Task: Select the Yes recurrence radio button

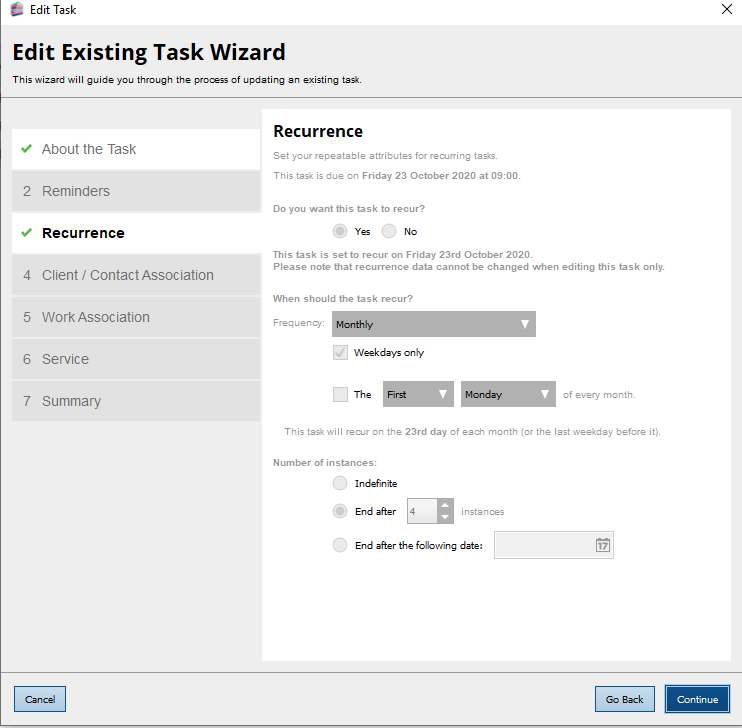Action: click(341, 231)
